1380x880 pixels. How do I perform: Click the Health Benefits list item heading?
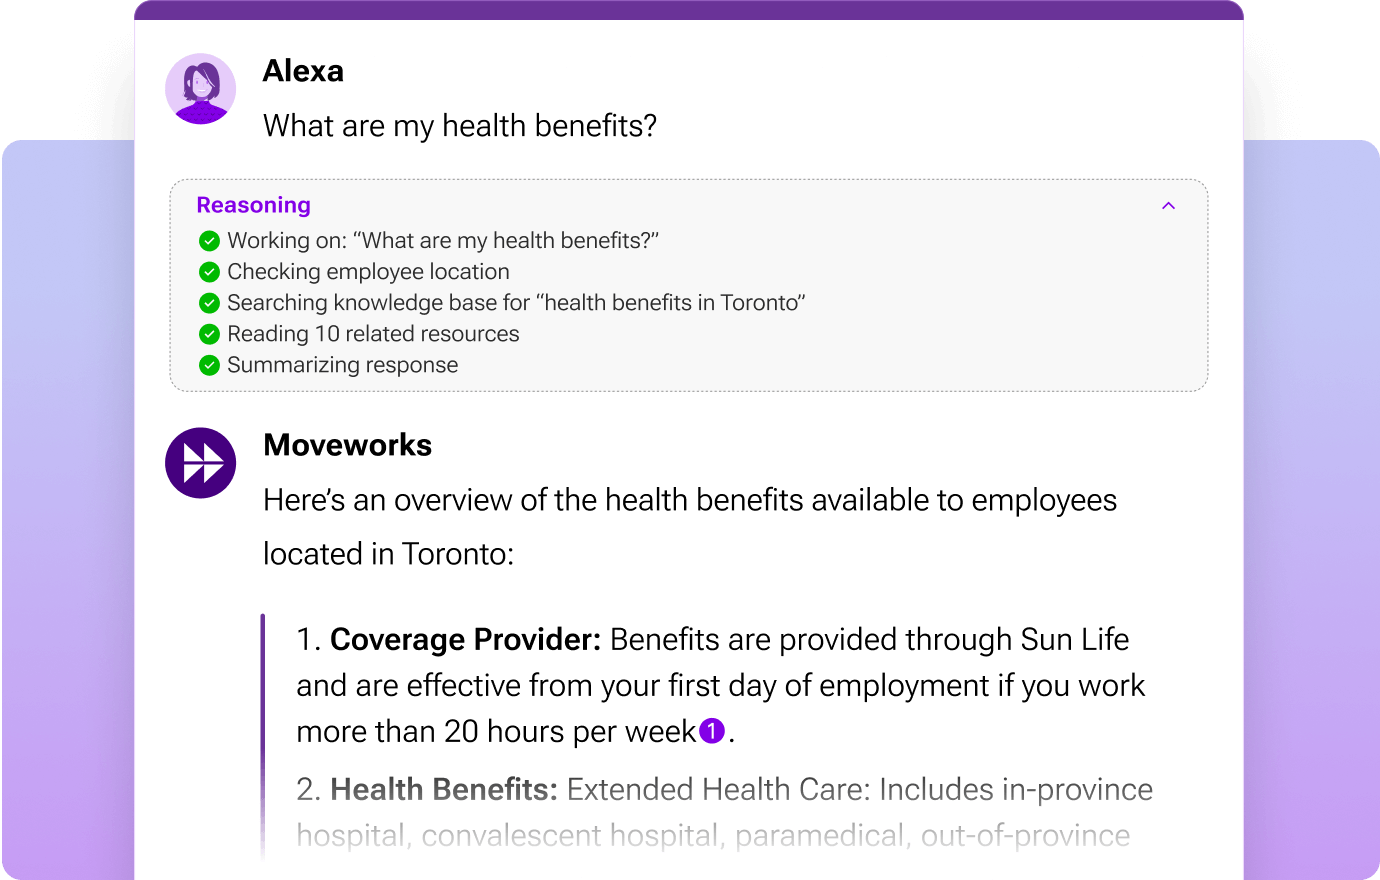(x=443, y=789)
